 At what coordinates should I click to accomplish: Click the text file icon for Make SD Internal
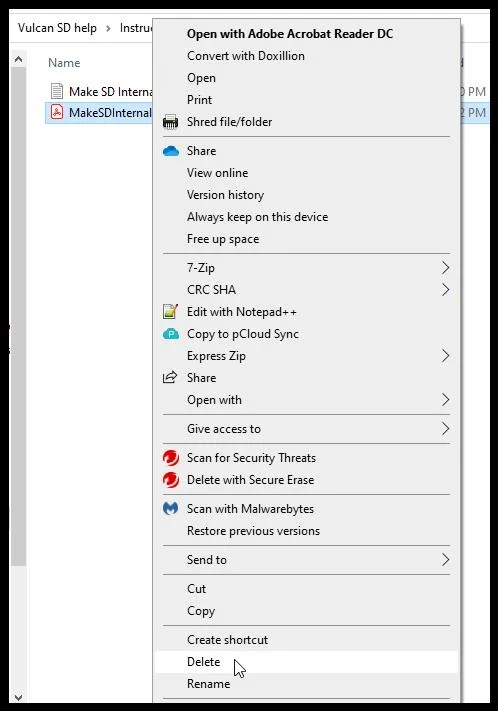click(57, 91)
